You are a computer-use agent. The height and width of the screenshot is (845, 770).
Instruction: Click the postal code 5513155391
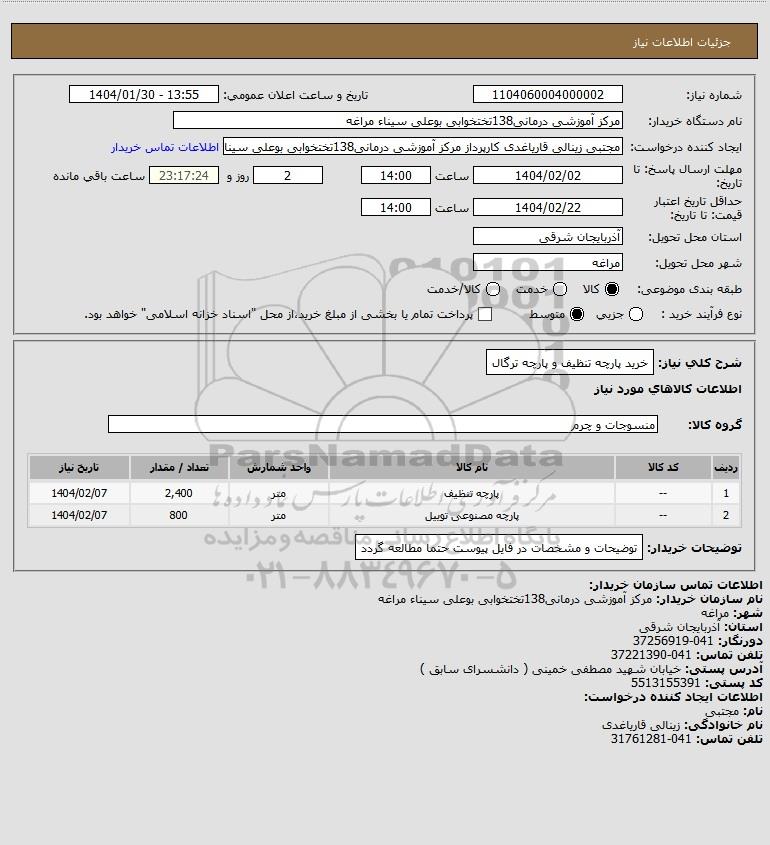tap(665, 683)
